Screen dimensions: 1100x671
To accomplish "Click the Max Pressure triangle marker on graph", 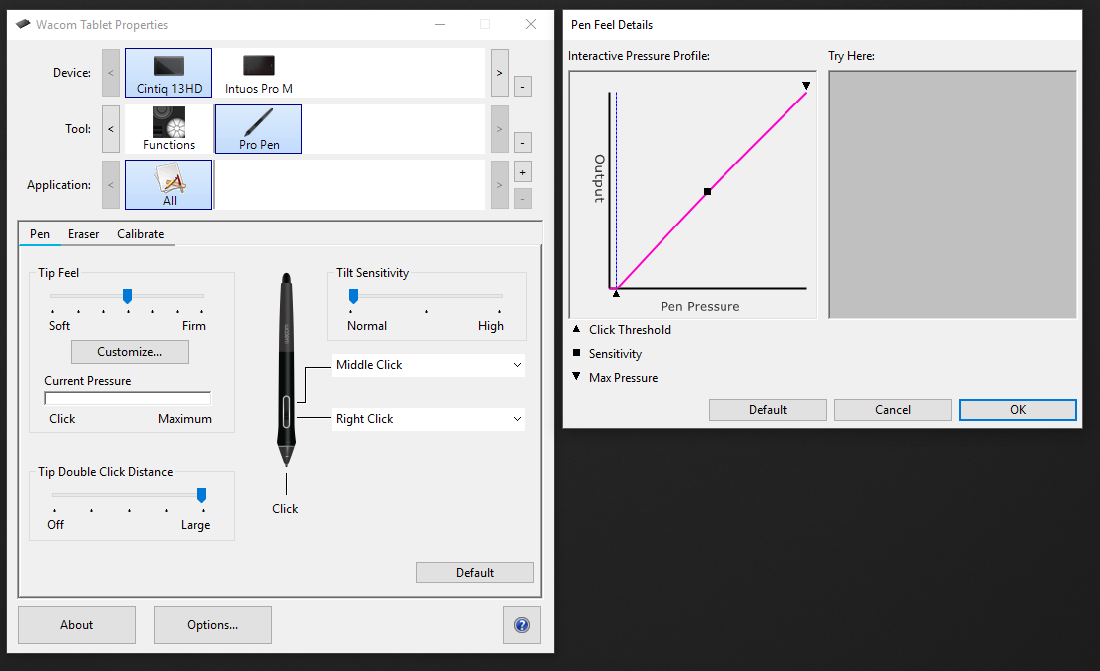I will click(806, 86).
